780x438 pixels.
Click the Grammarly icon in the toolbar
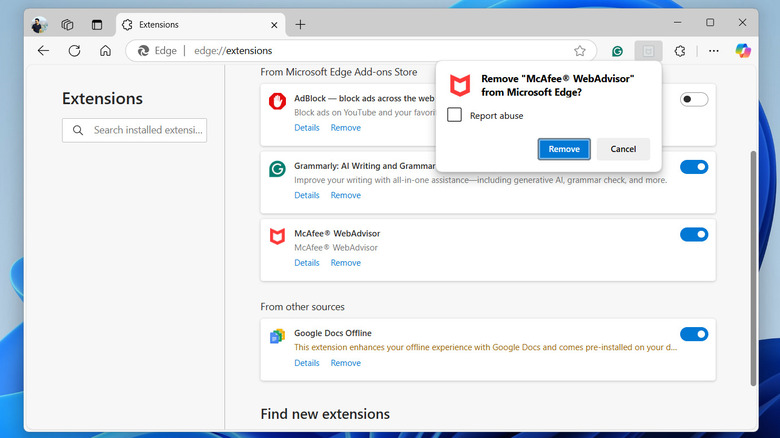[618, 50]
